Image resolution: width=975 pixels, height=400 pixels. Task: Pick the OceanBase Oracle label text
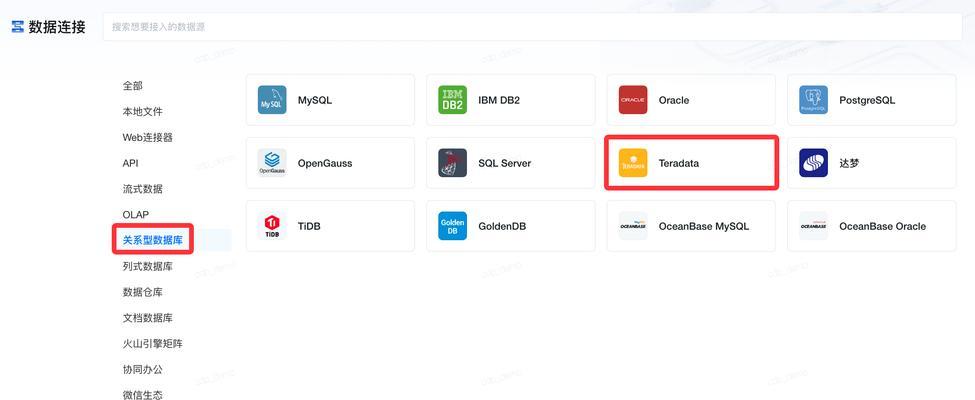(x=883, y=226)
